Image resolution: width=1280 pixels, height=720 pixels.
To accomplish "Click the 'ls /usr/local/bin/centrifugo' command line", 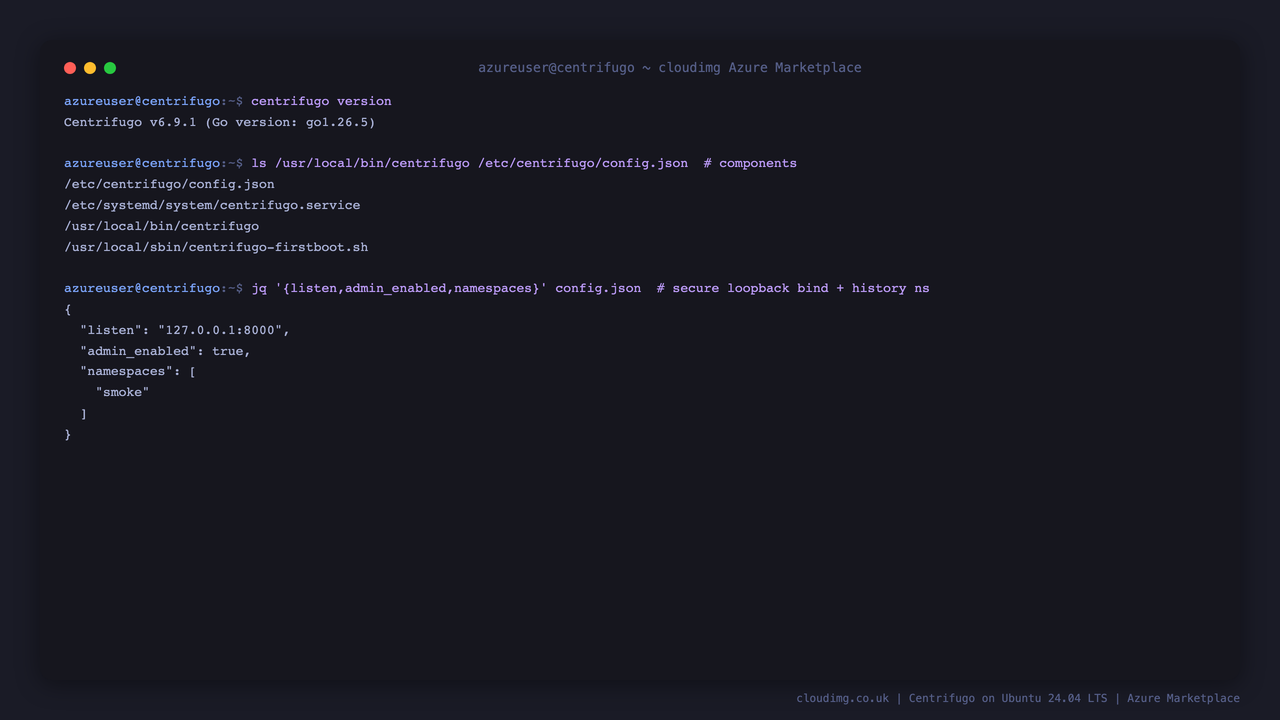I will 469,163.
